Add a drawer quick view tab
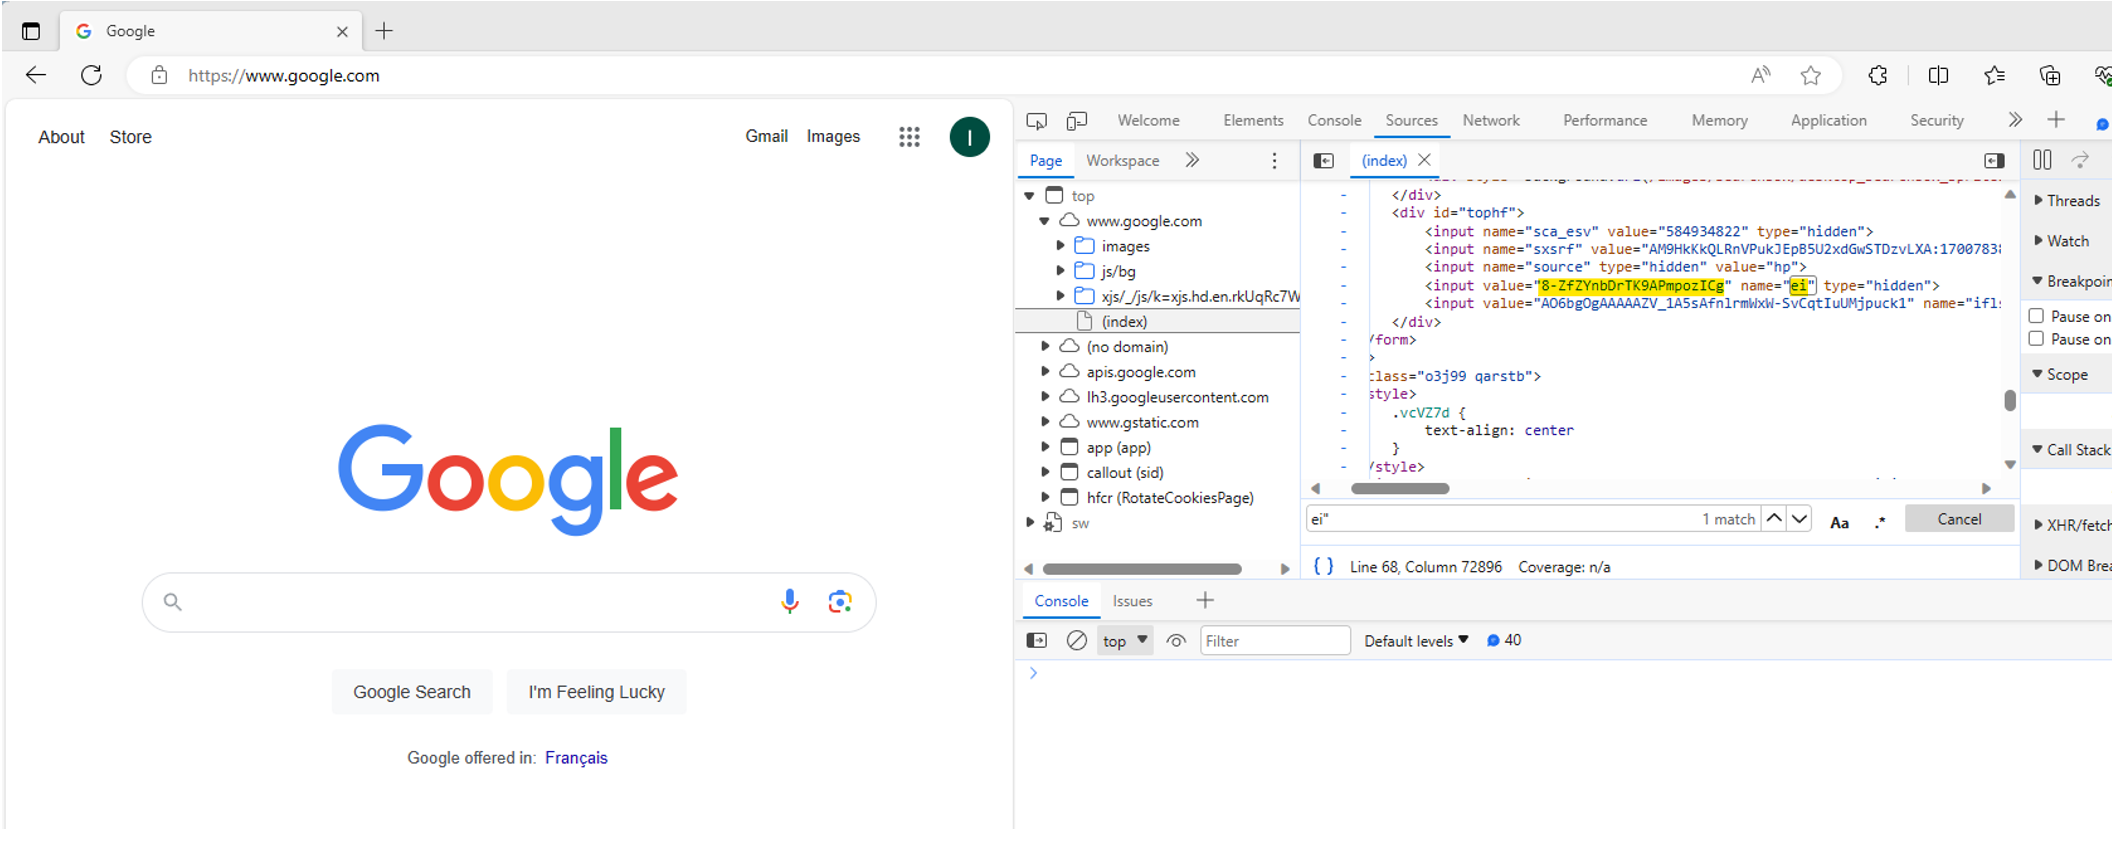The height and width of the screenshot is (847, 2112). point(1205,600)
